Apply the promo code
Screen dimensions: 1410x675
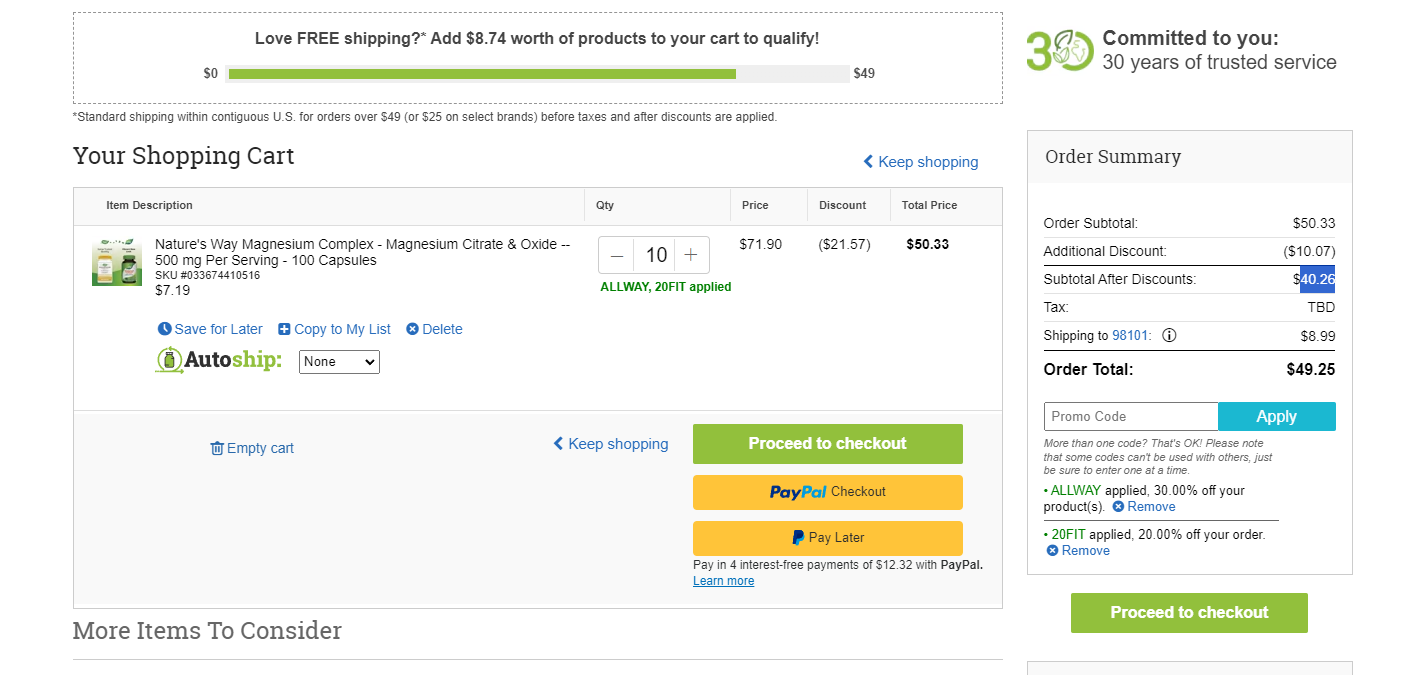pyautogui.click(x=1277, y=416)
